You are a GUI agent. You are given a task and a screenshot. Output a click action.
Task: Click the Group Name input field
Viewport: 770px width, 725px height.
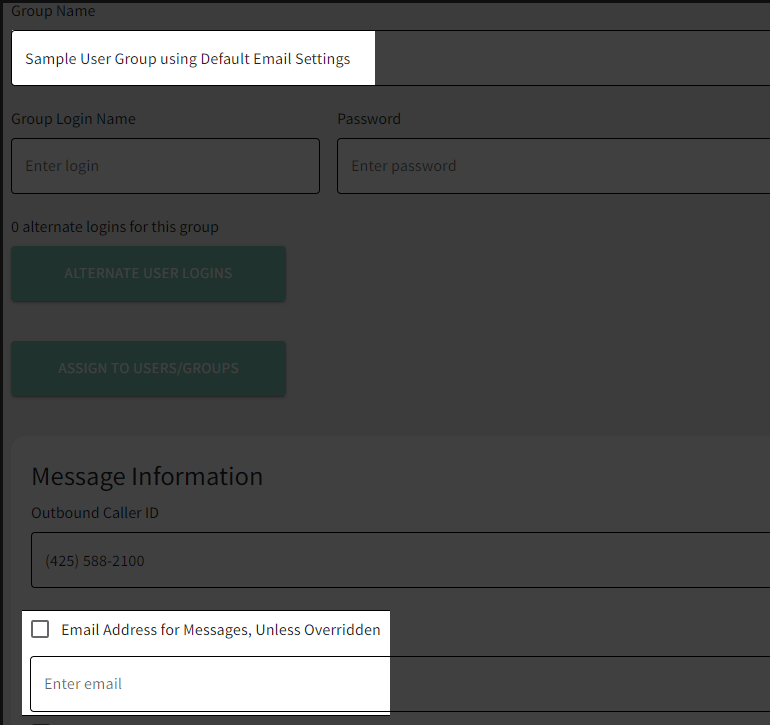(x=390, y=58)
